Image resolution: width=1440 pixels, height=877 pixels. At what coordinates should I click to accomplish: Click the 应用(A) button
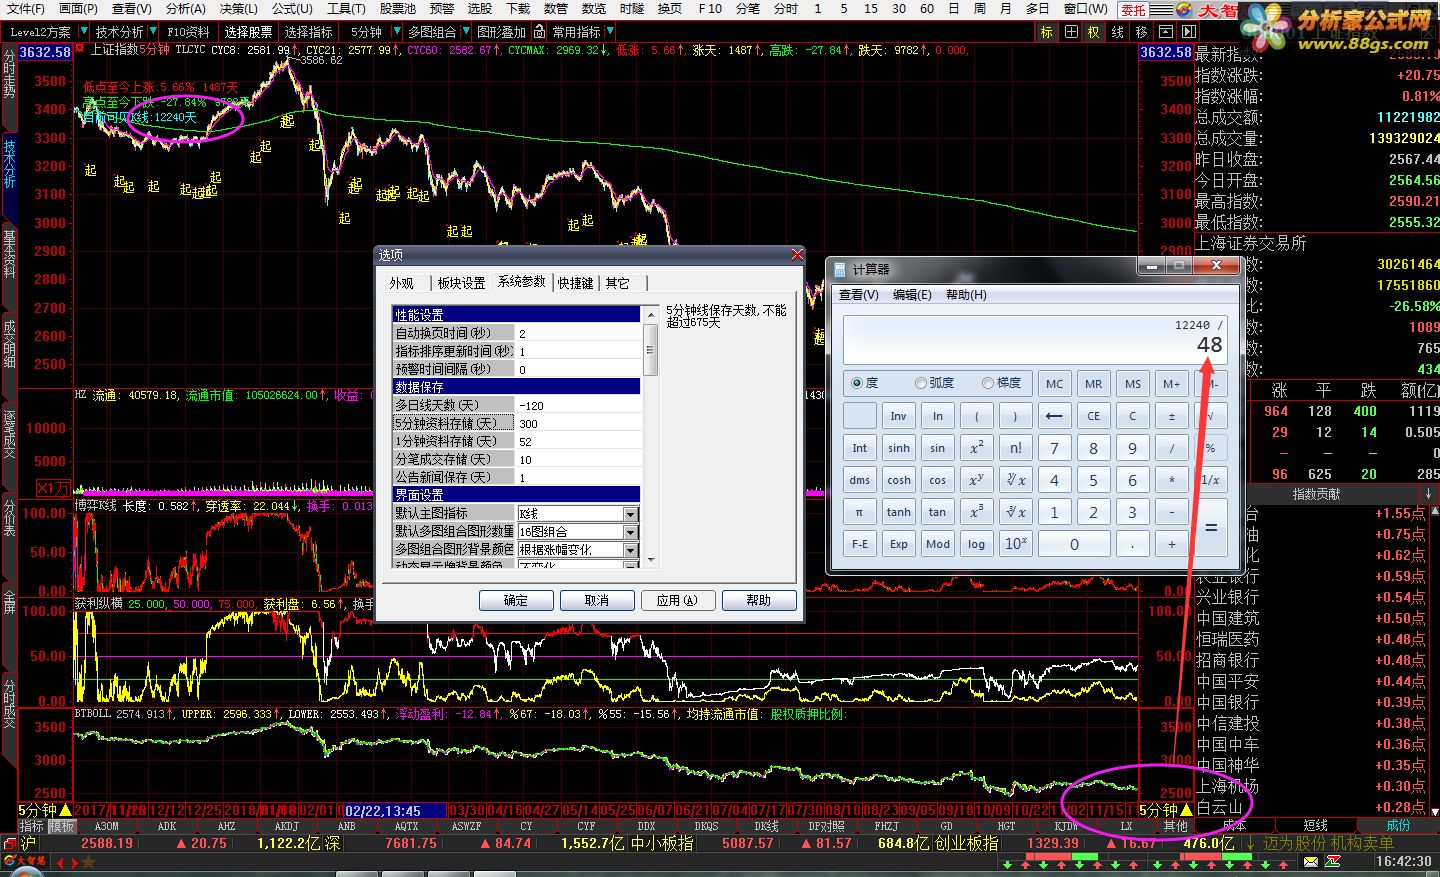[677, 600]
